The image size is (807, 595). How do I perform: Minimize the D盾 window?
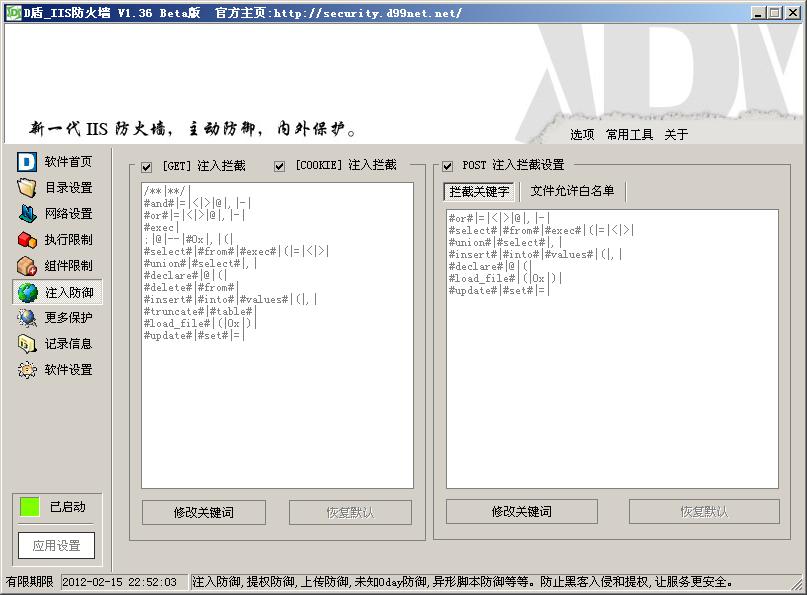(x=757, y=13)
